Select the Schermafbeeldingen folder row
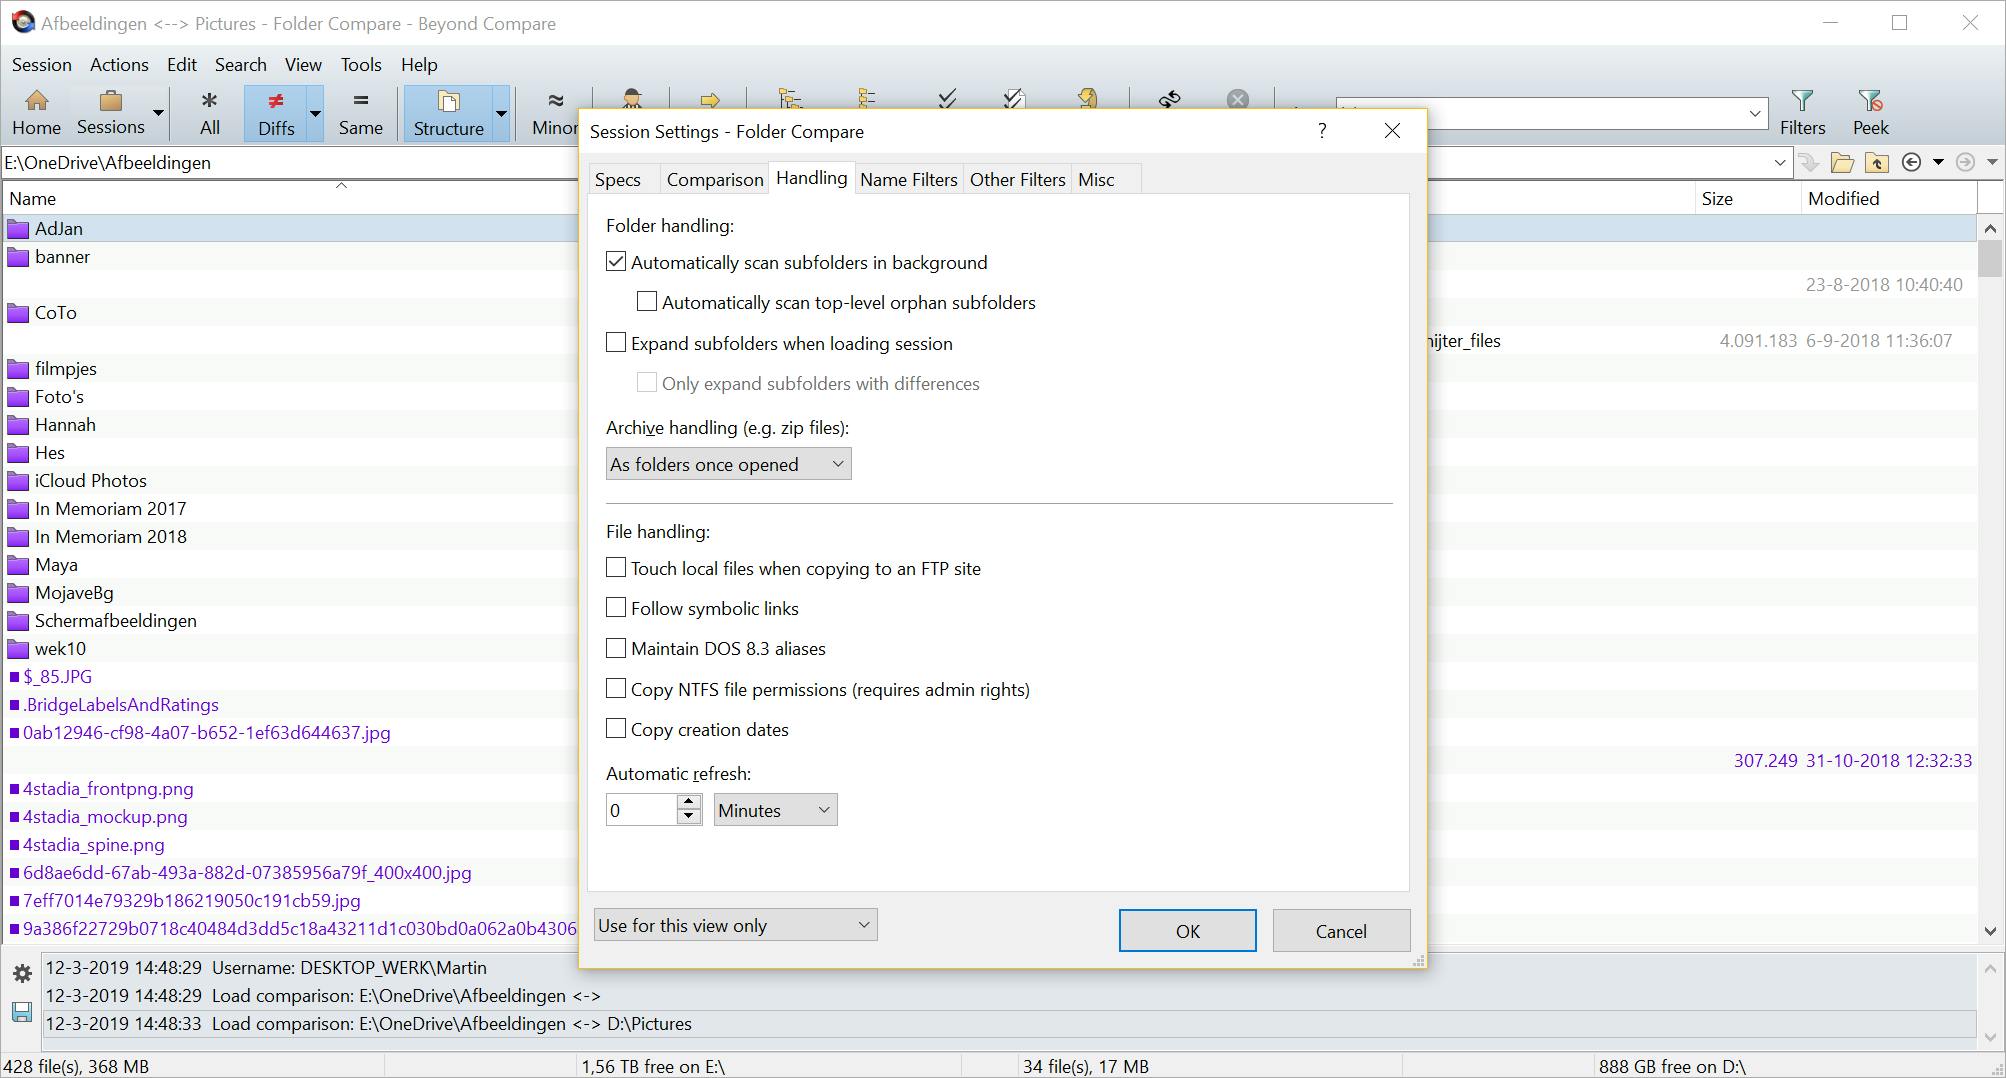The height and width of the screenshot is (1078, 2006). point(290,621)
